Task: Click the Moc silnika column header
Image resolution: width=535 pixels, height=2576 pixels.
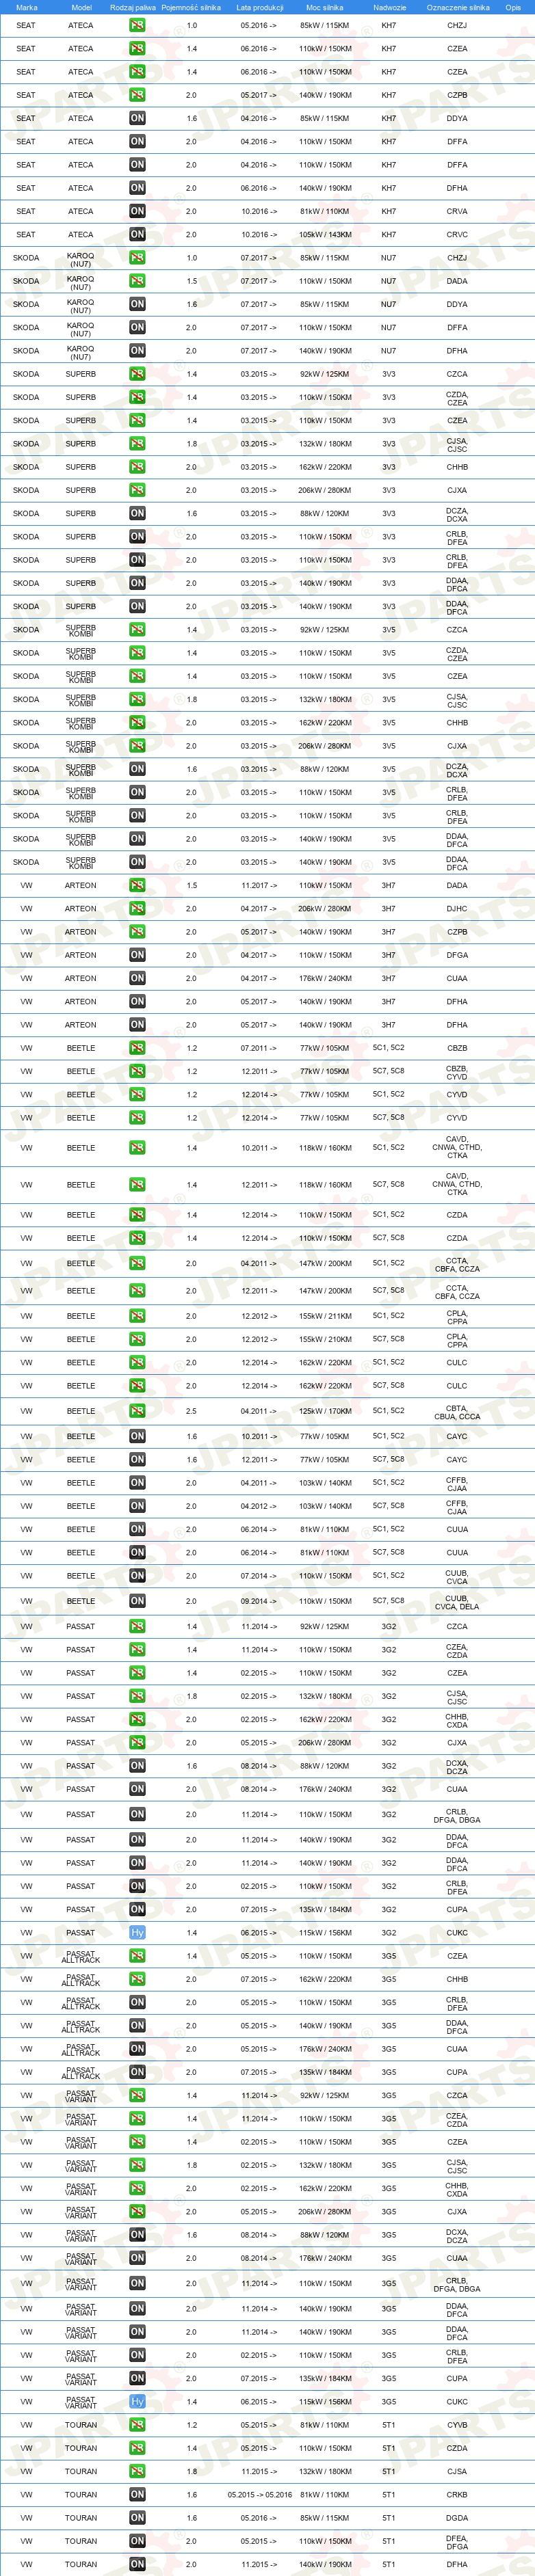Action: [x=324, y=7]
